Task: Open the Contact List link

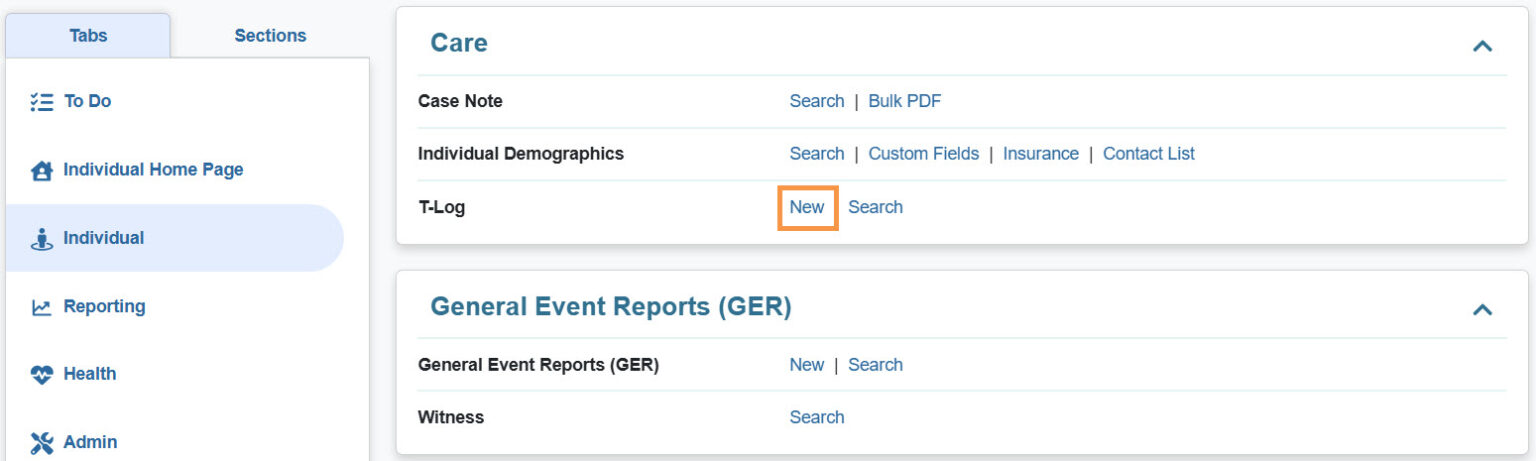Action: (1148, 154)
